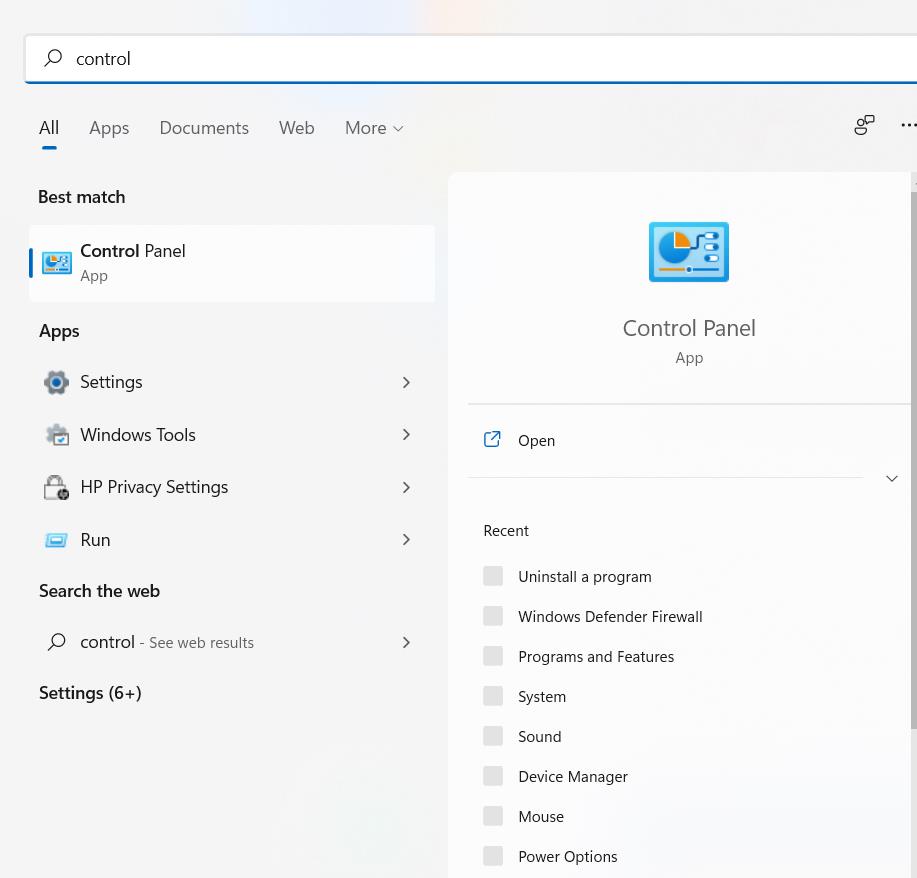Click the search magnifier icon in search box
Viewport: 917px width, 878px height.
(53, 57)
